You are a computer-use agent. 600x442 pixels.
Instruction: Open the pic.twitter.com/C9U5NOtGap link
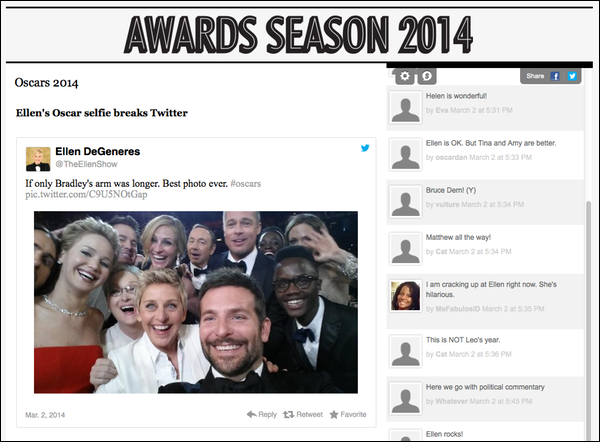[86, 194]
